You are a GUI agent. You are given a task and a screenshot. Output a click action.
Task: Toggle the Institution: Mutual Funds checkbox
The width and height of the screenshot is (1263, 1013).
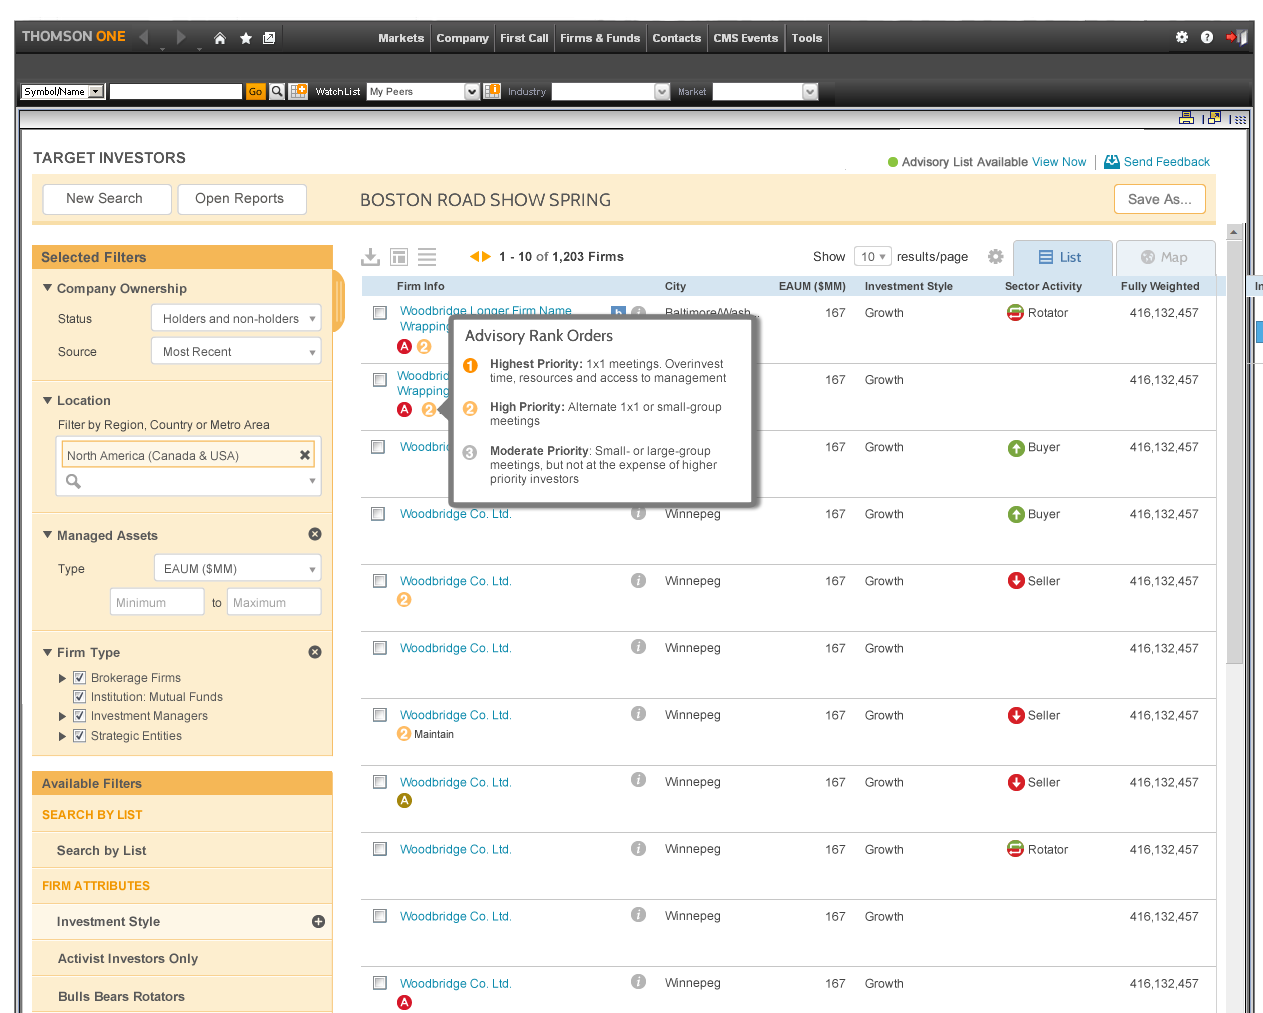tap(80, 697)
